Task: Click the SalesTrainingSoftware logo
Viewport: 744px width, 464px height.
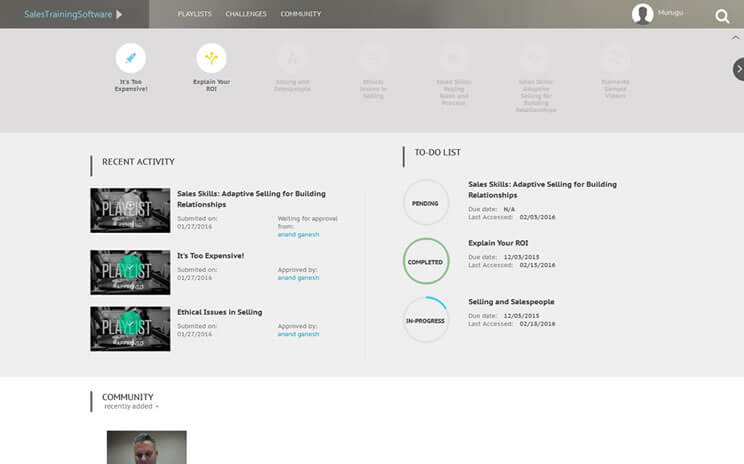Action: tap(68, 14)
